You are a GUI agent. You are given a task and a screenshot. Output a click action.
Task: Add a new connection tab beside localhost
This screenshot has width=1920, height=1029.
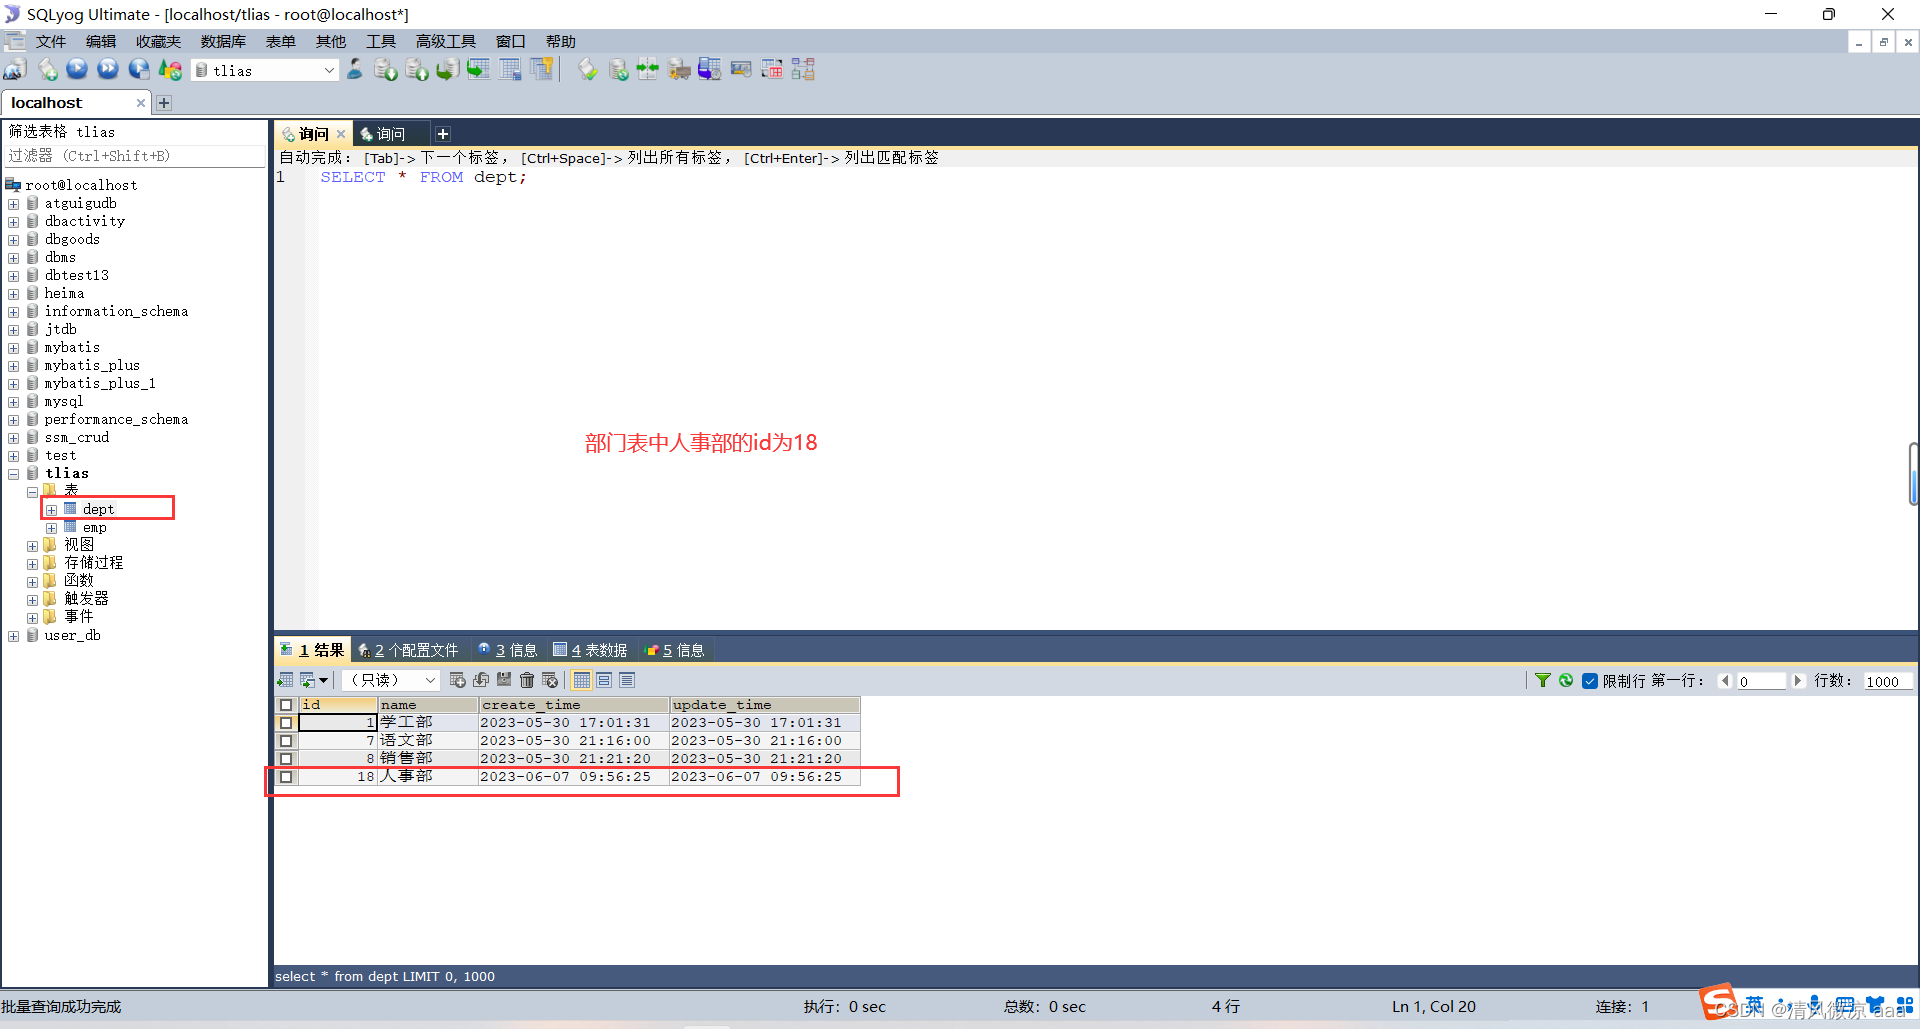pyautogui.click(x=164, y=103)
